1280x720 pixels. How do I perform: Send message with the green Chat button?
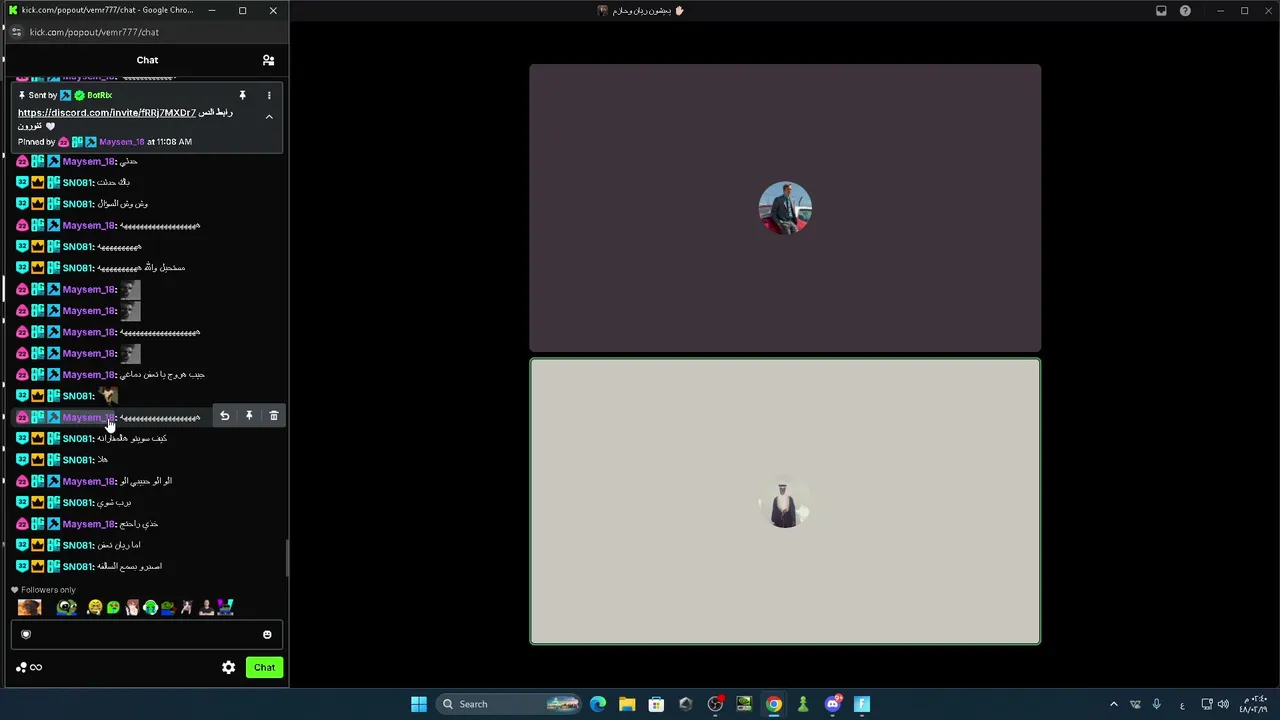[x=264, y=667]
